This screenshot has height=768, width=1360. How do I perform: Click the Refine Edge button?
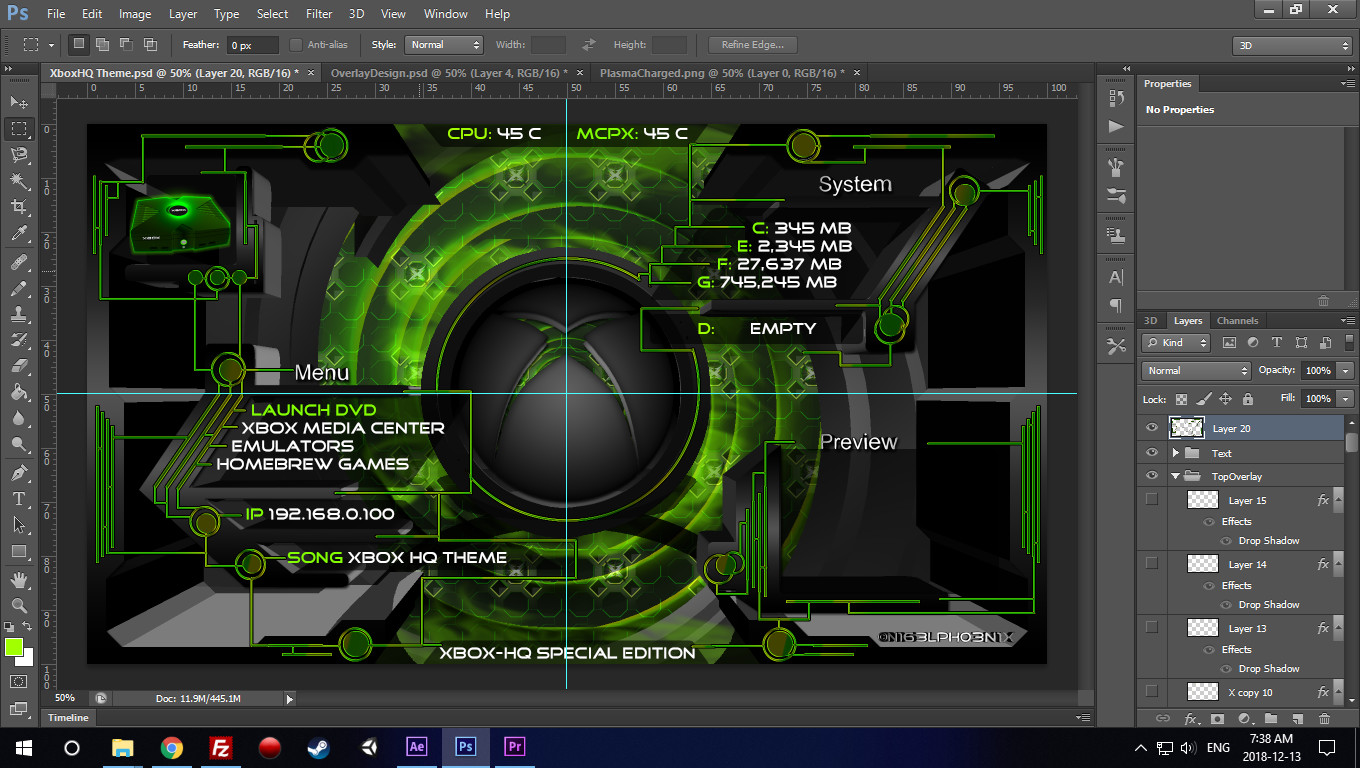pos(753,44)
